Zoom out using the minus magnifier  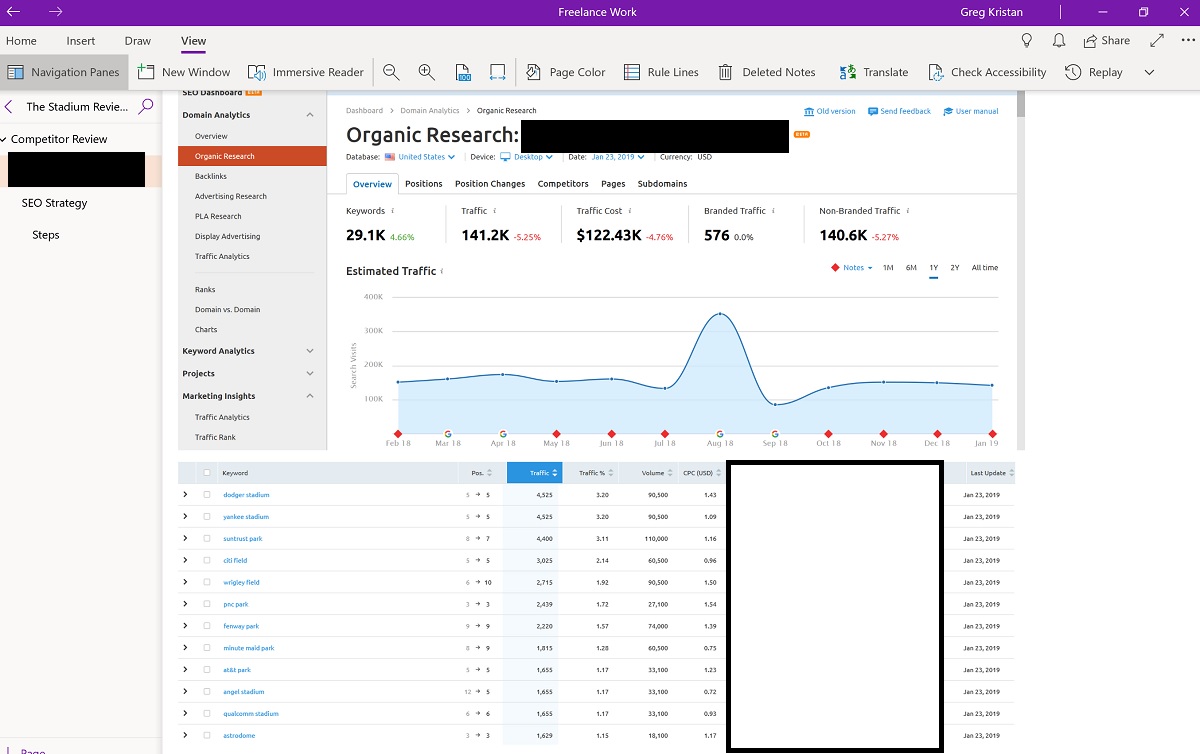click(391, 72)
